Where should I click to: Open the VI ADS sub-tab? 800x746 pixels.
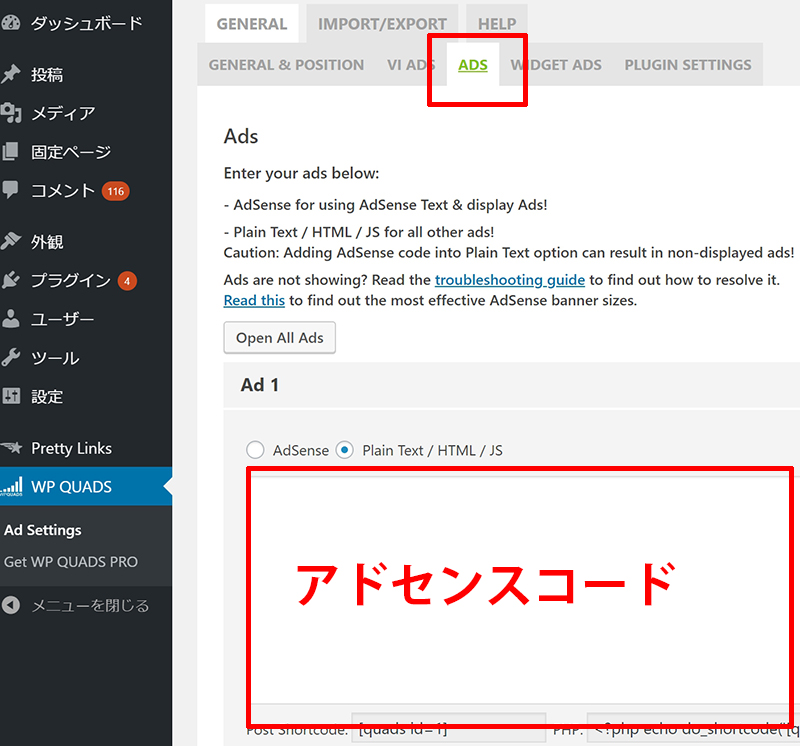coord(411,65)
